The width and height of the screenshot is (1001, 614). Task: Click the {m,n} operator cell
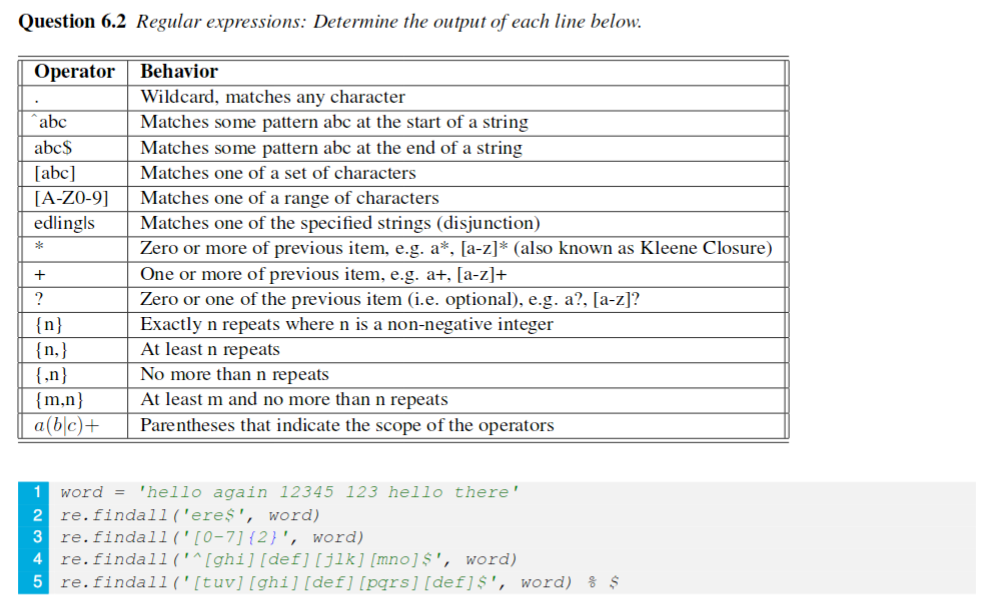[x=74, y=400]
